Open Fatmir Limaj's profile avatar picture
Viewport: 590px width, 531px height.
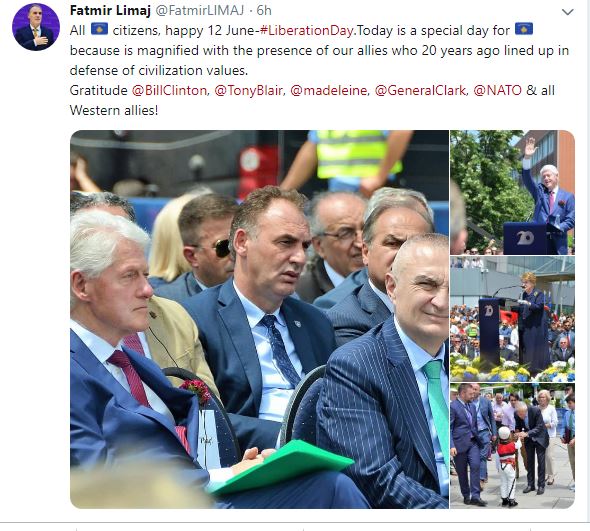pyautogui.click(x=36, y=27)
